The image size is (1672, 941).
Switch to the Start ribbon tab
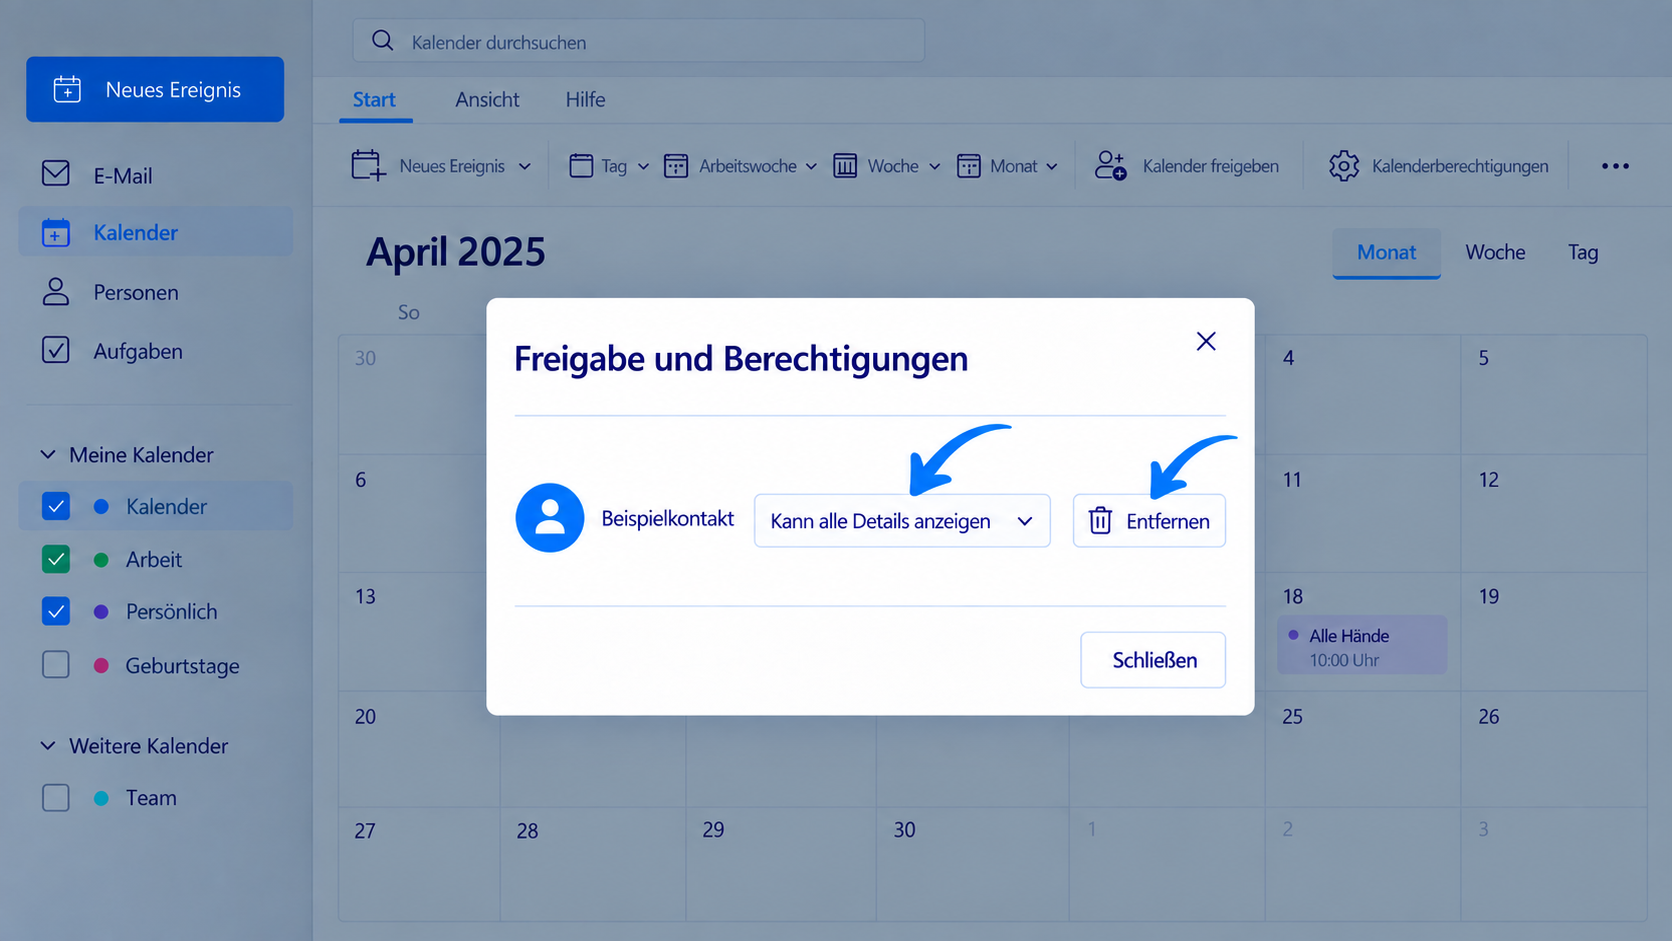tap(374, 99)
